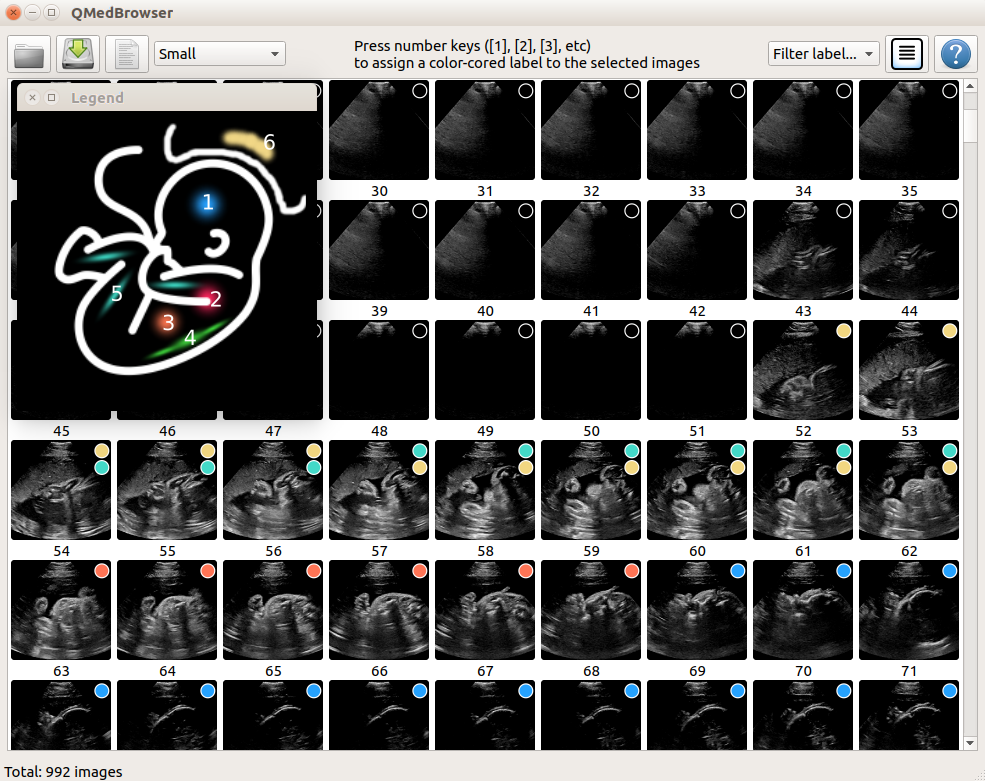Click the yellow label dot on image 52
This screenshot has height=781, width=985.
[x=844, y=330]
